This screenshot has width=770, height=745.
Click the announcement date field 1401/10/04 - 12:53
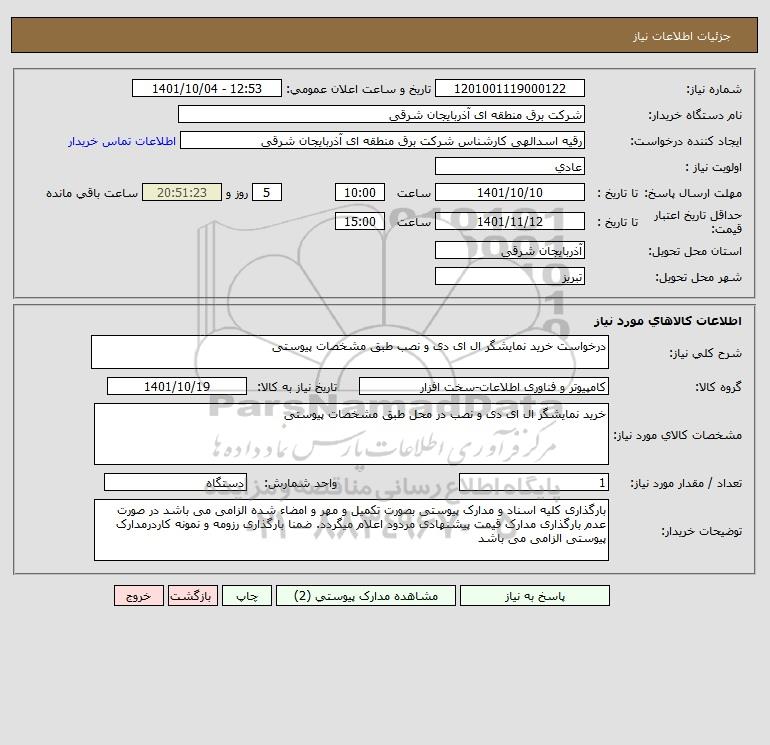(x=207, y=88)
